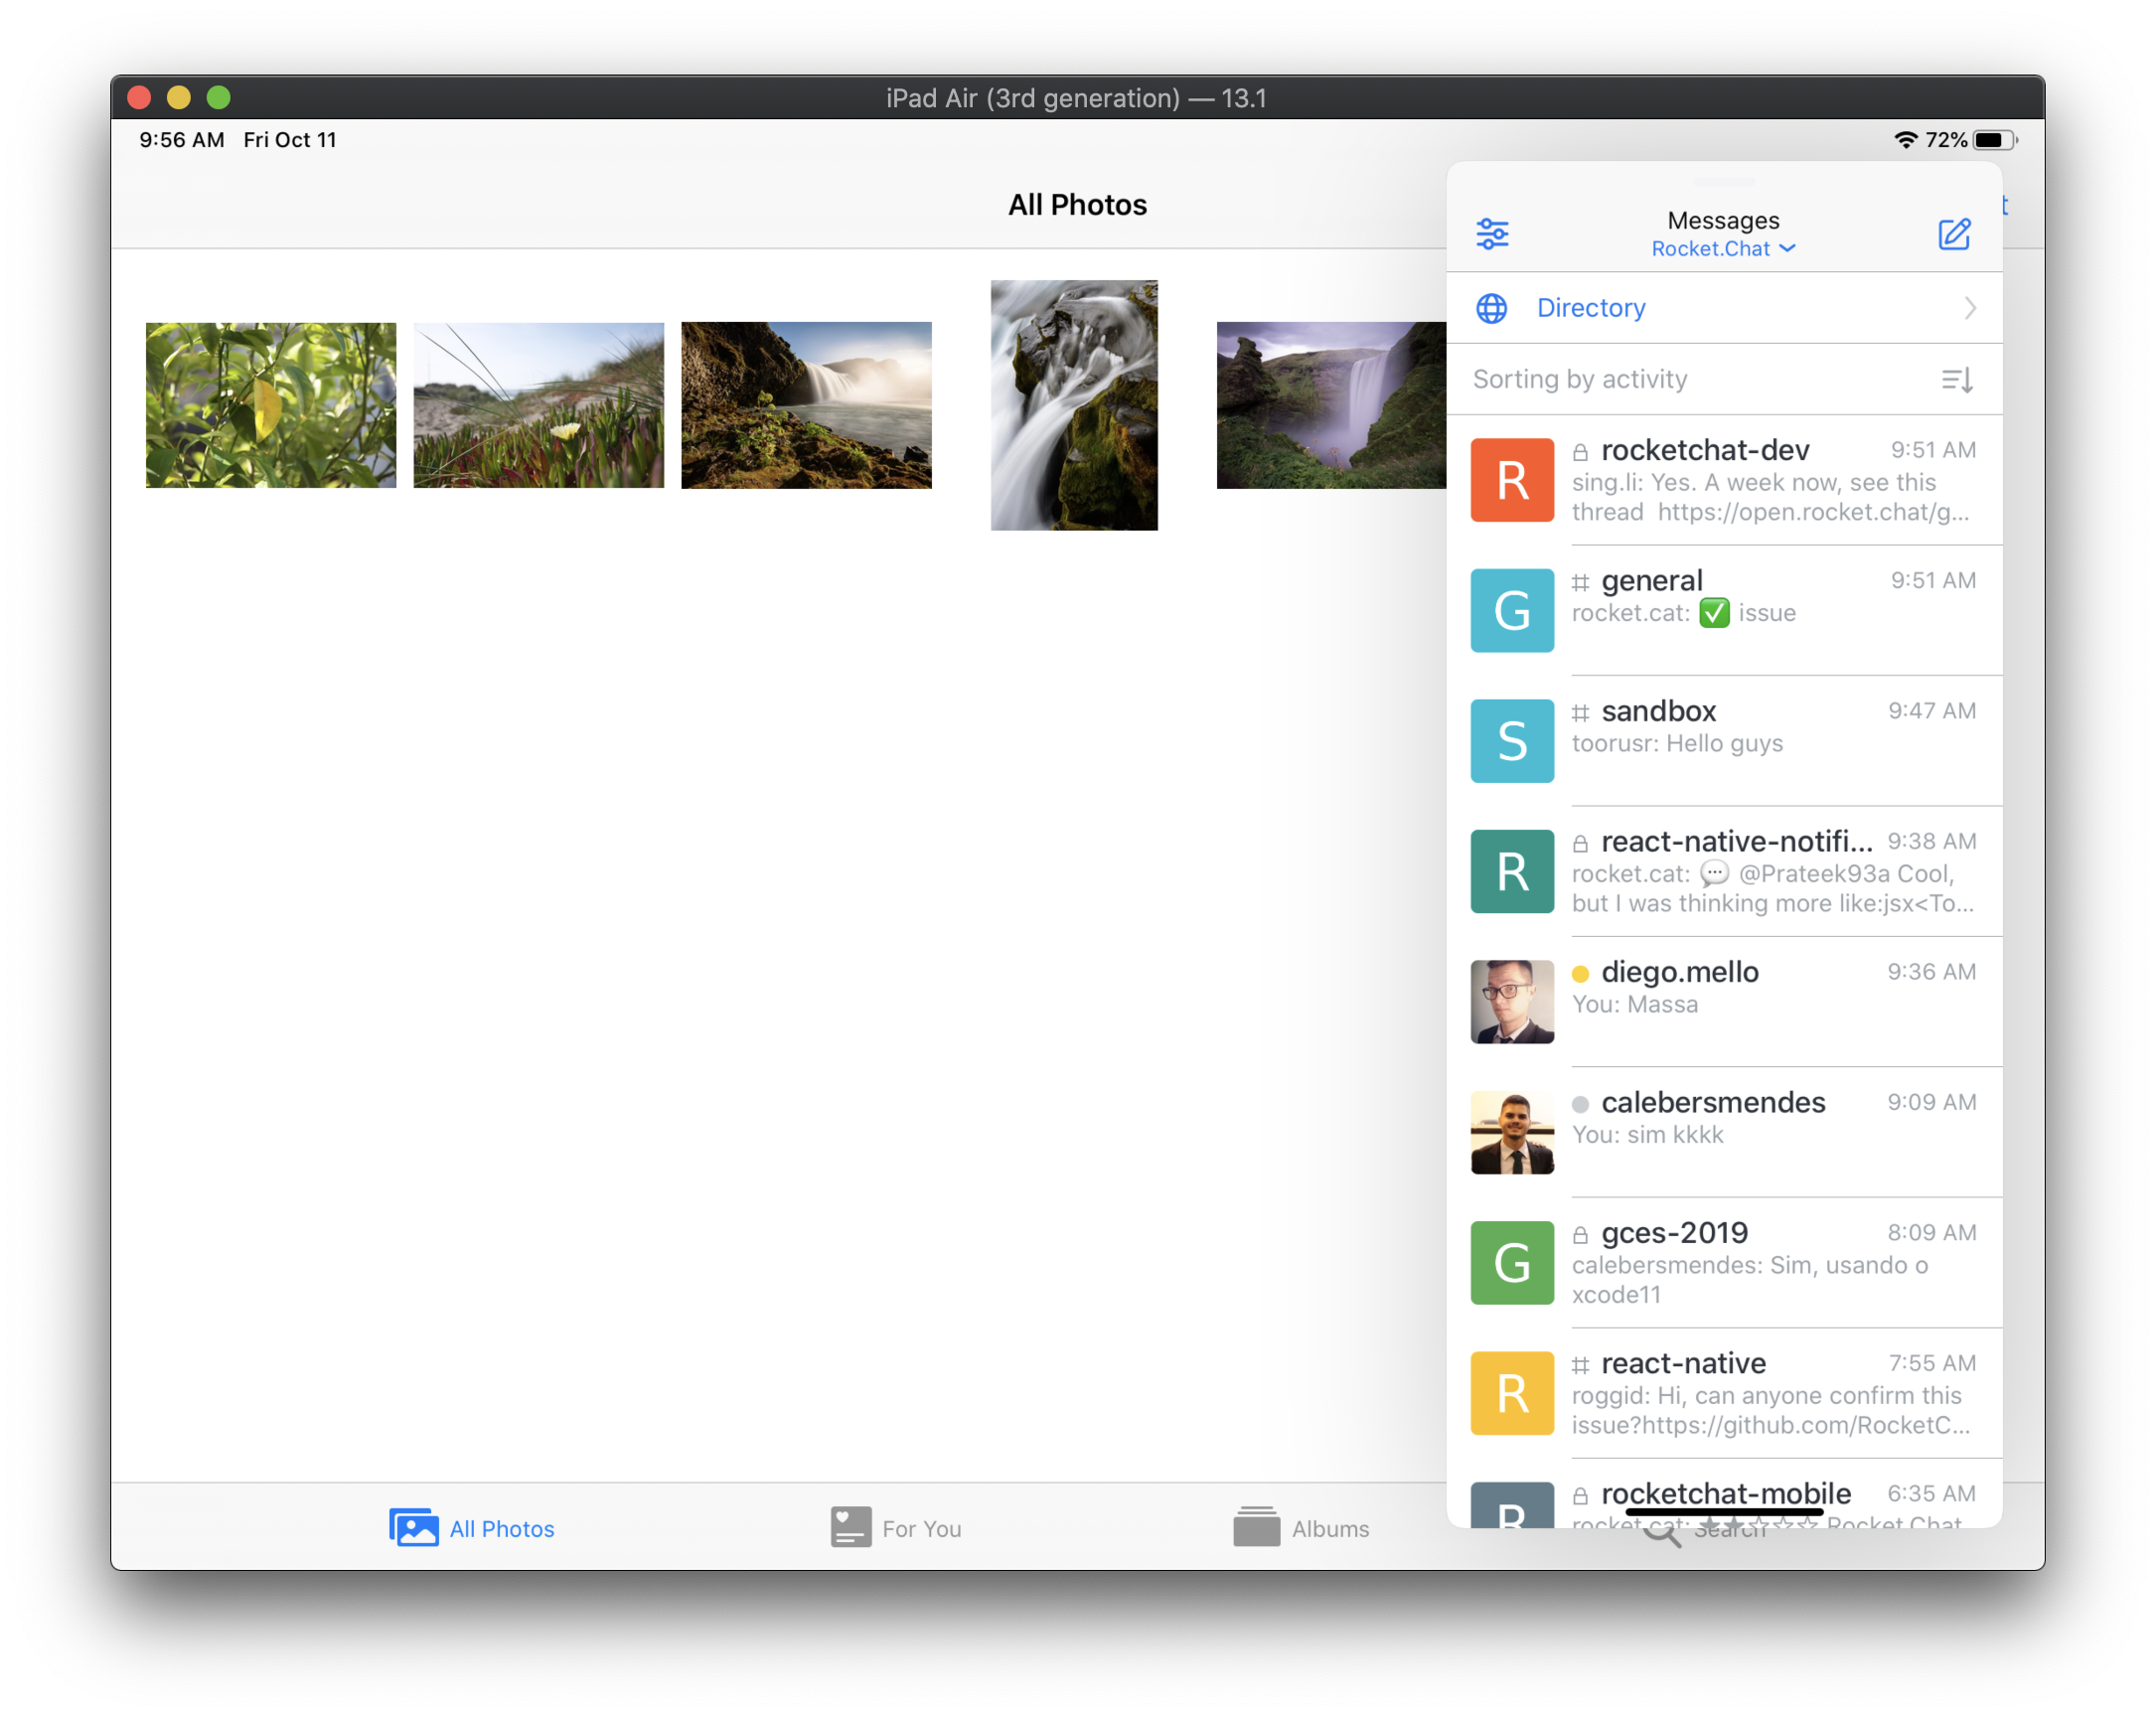
Task: Select the All Photos tab icon
Action: click(414, 1527)
